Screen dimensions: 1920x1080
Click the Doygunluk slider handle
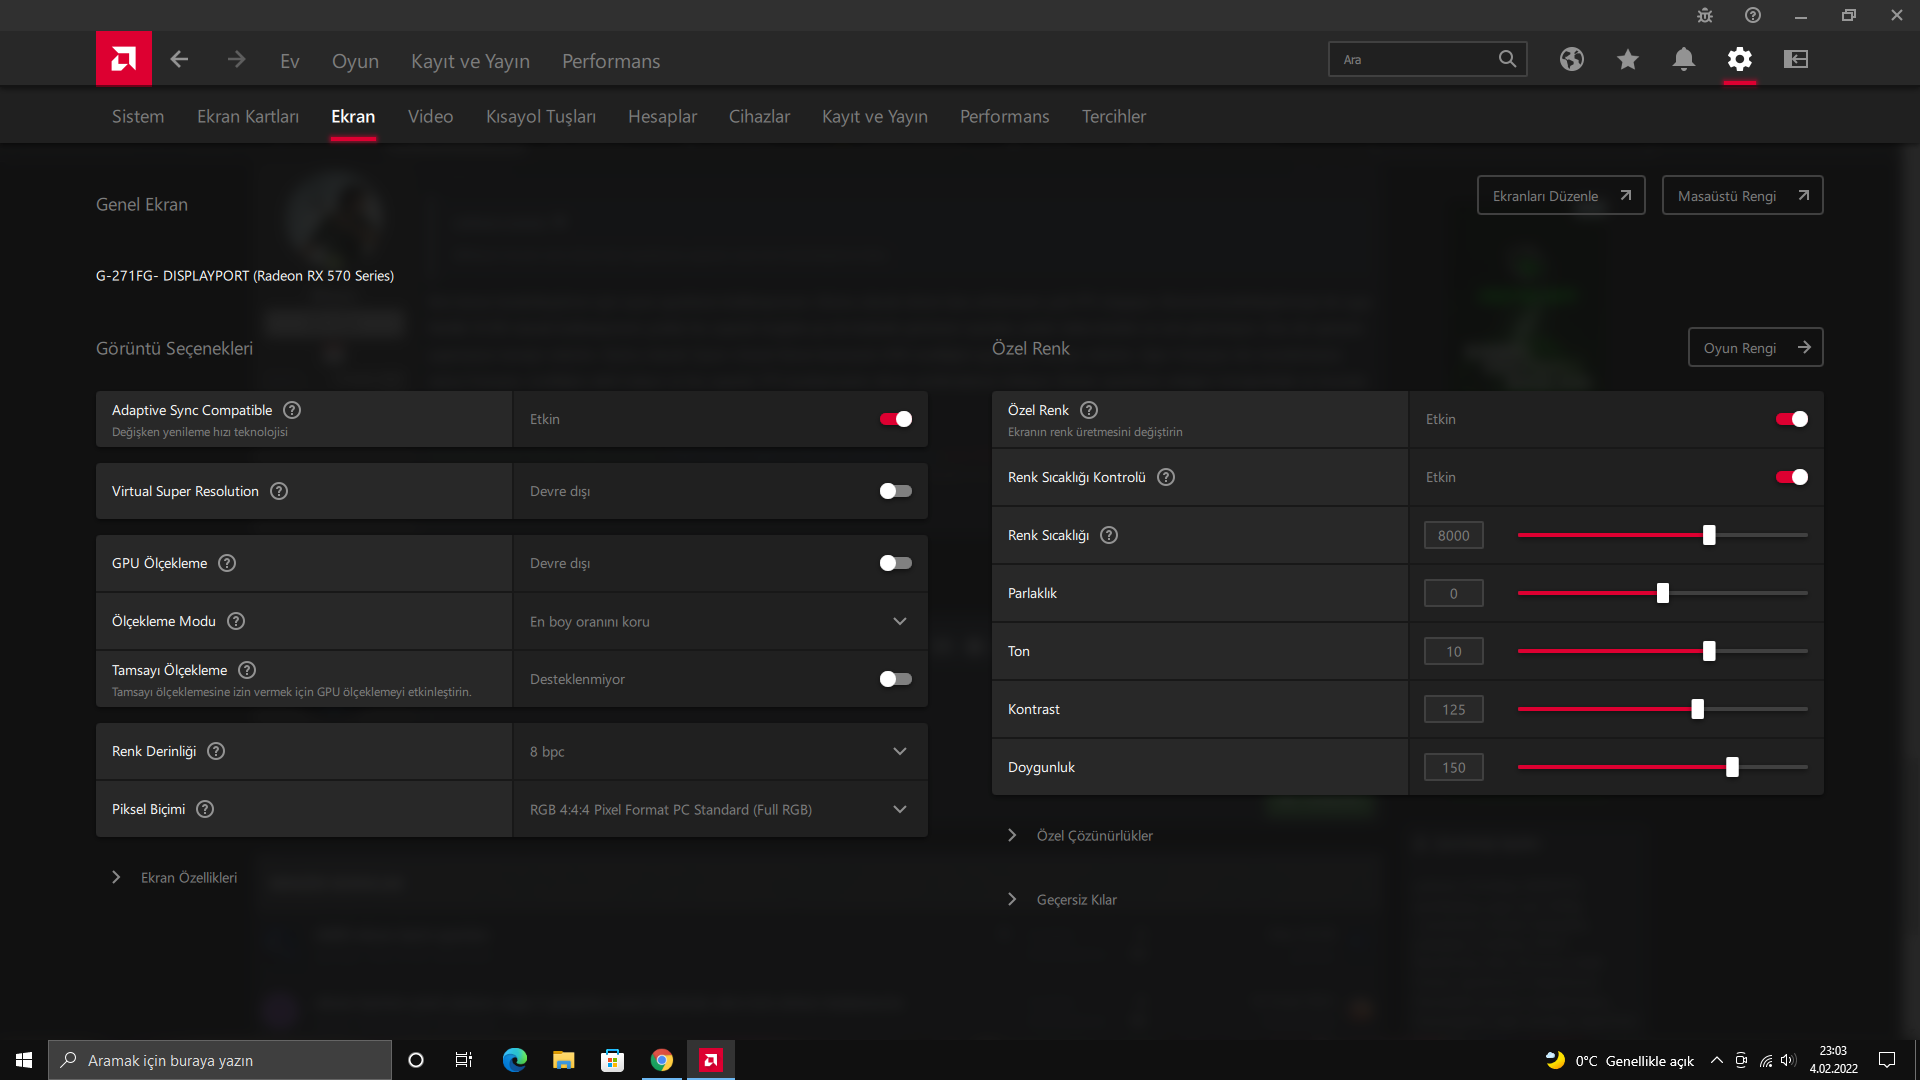tap(1732, 767)
